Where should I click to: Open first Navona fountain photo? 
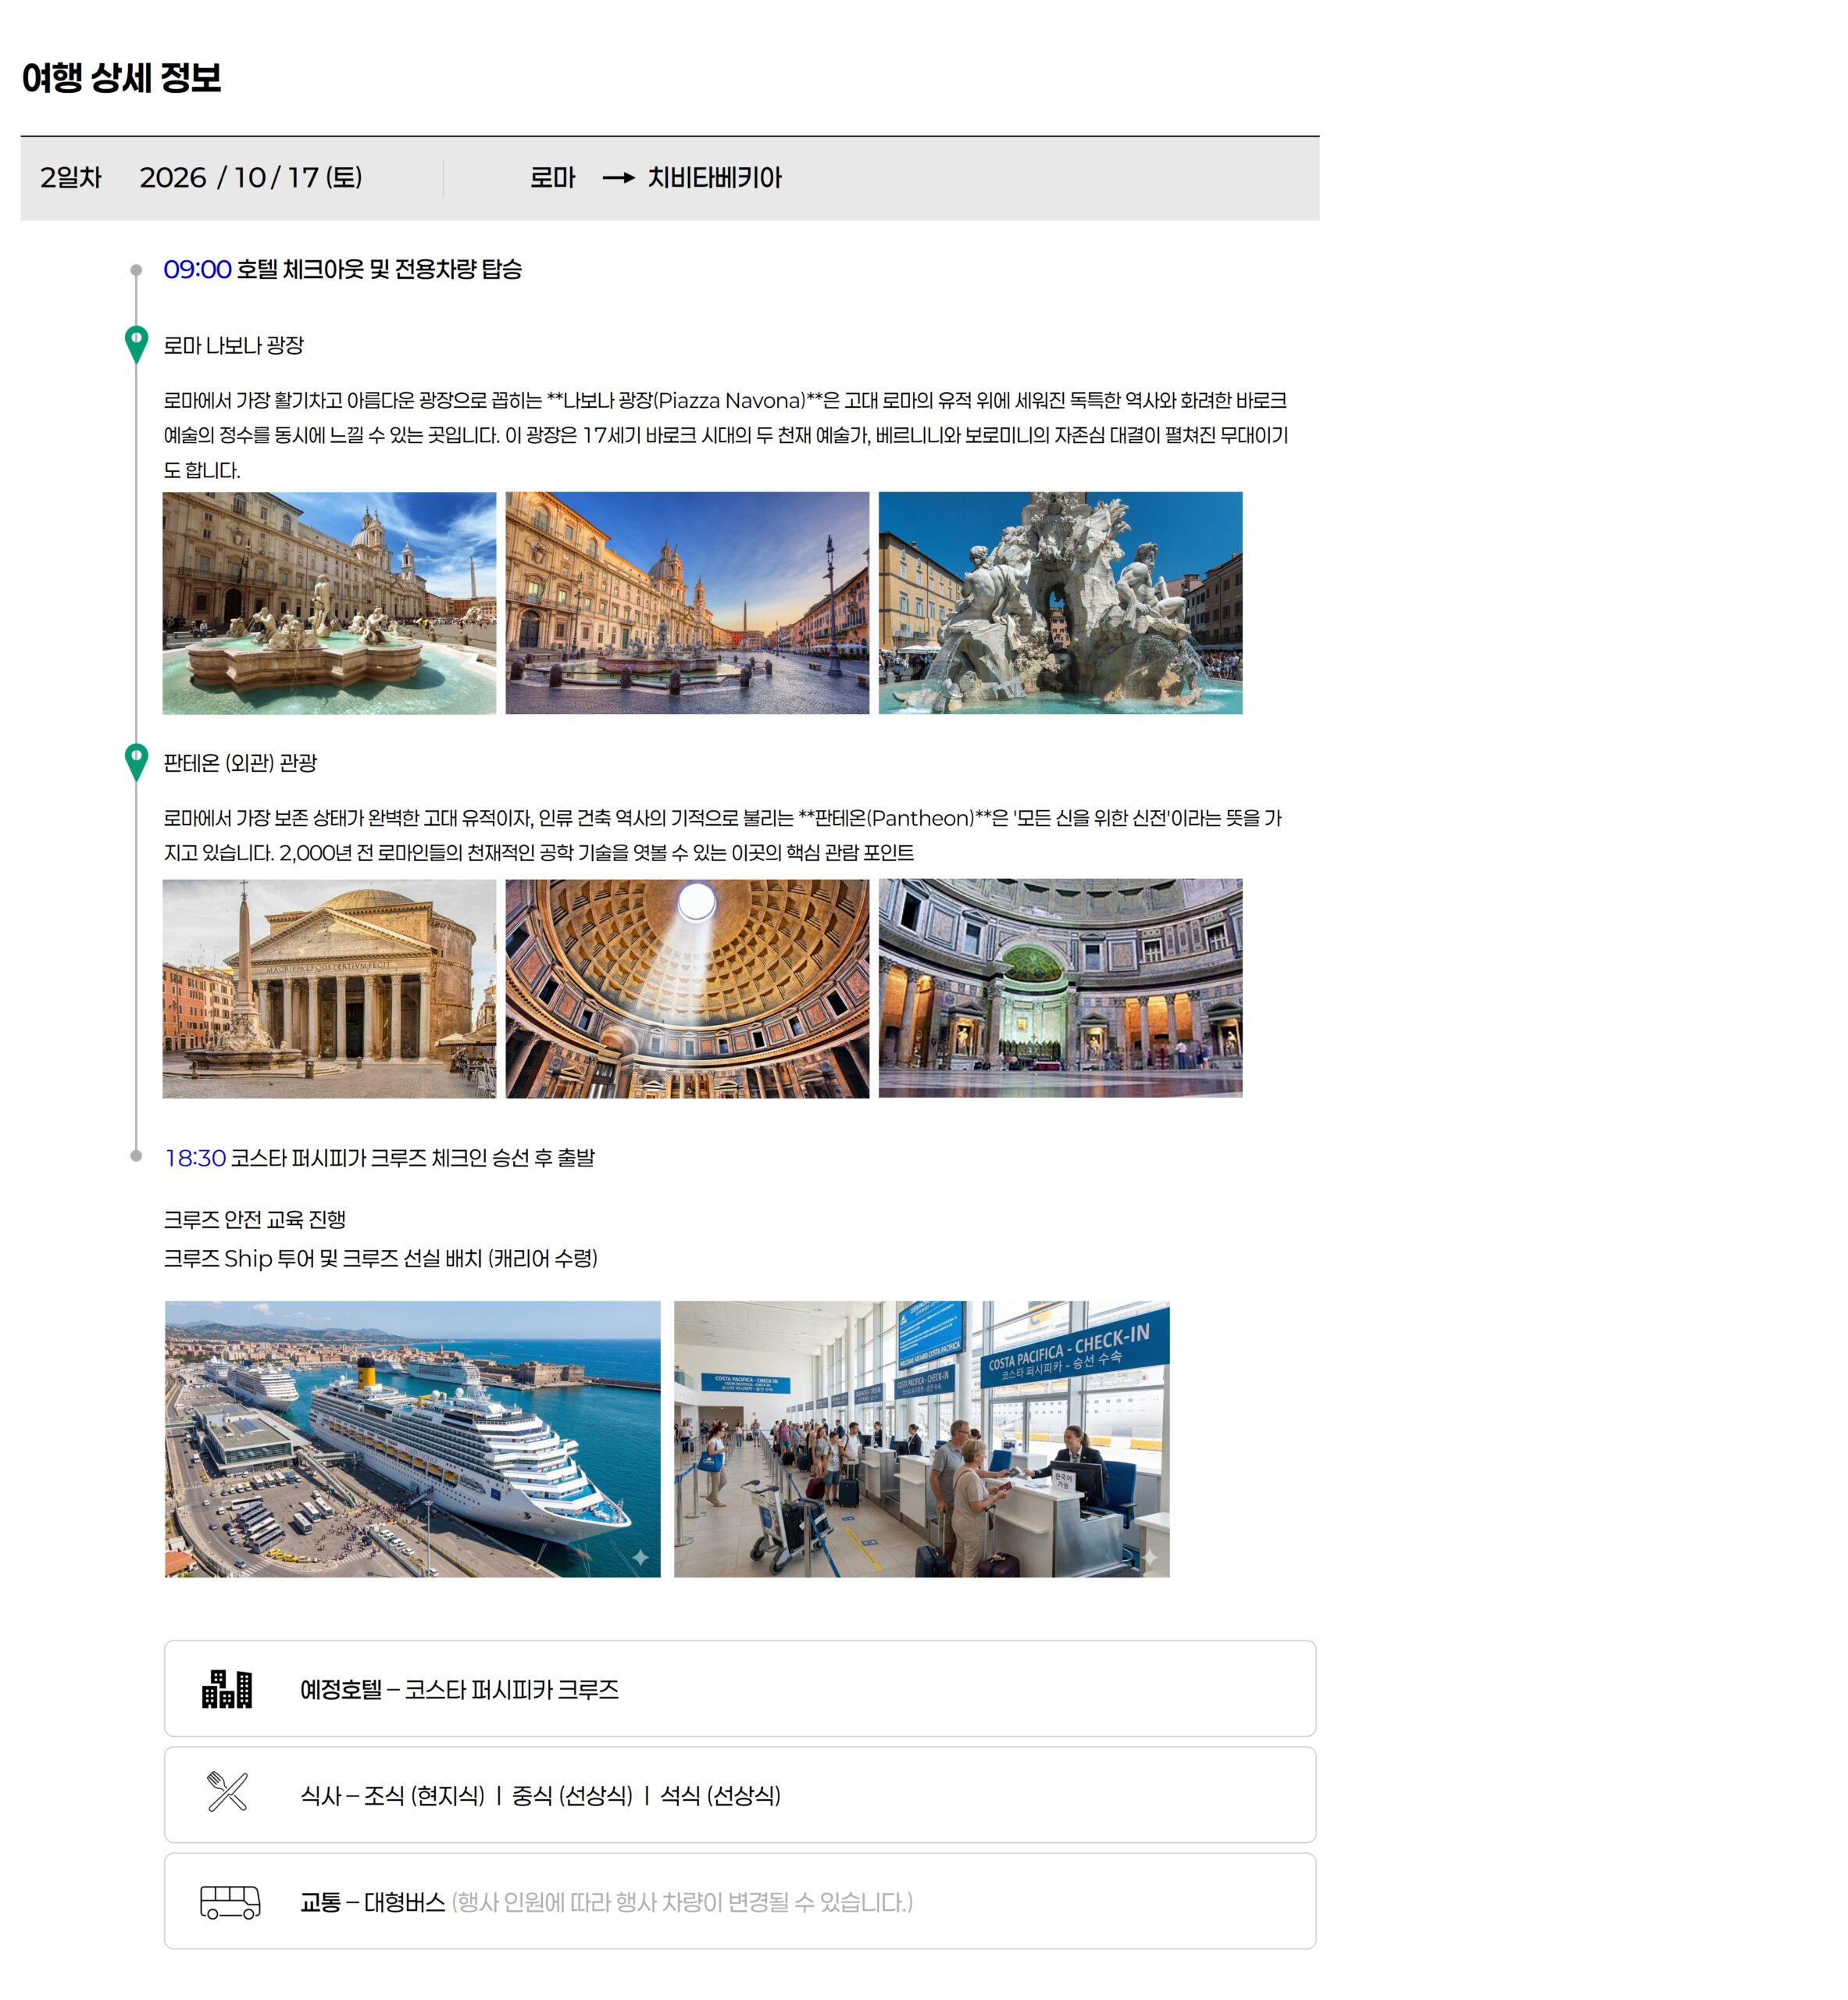click(x=329, y=602)
